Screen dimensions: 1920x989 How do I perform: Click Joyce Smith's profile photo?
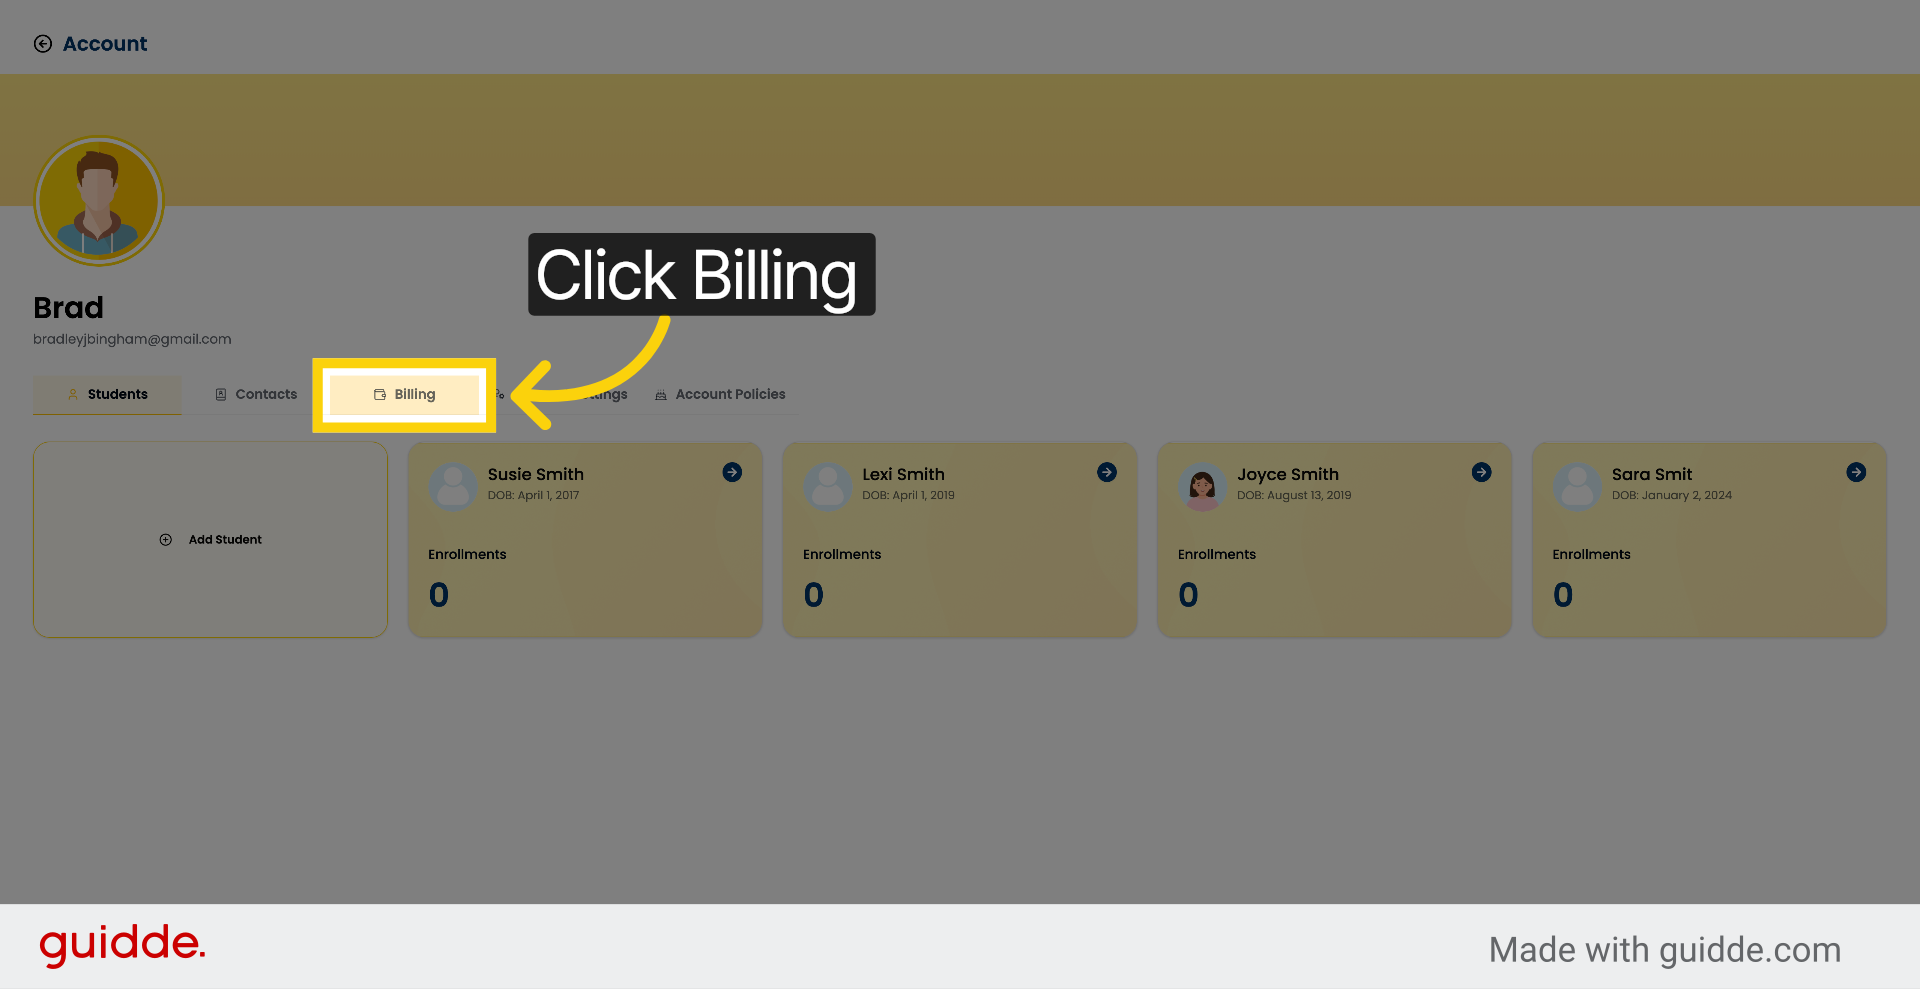(1202, 487)
